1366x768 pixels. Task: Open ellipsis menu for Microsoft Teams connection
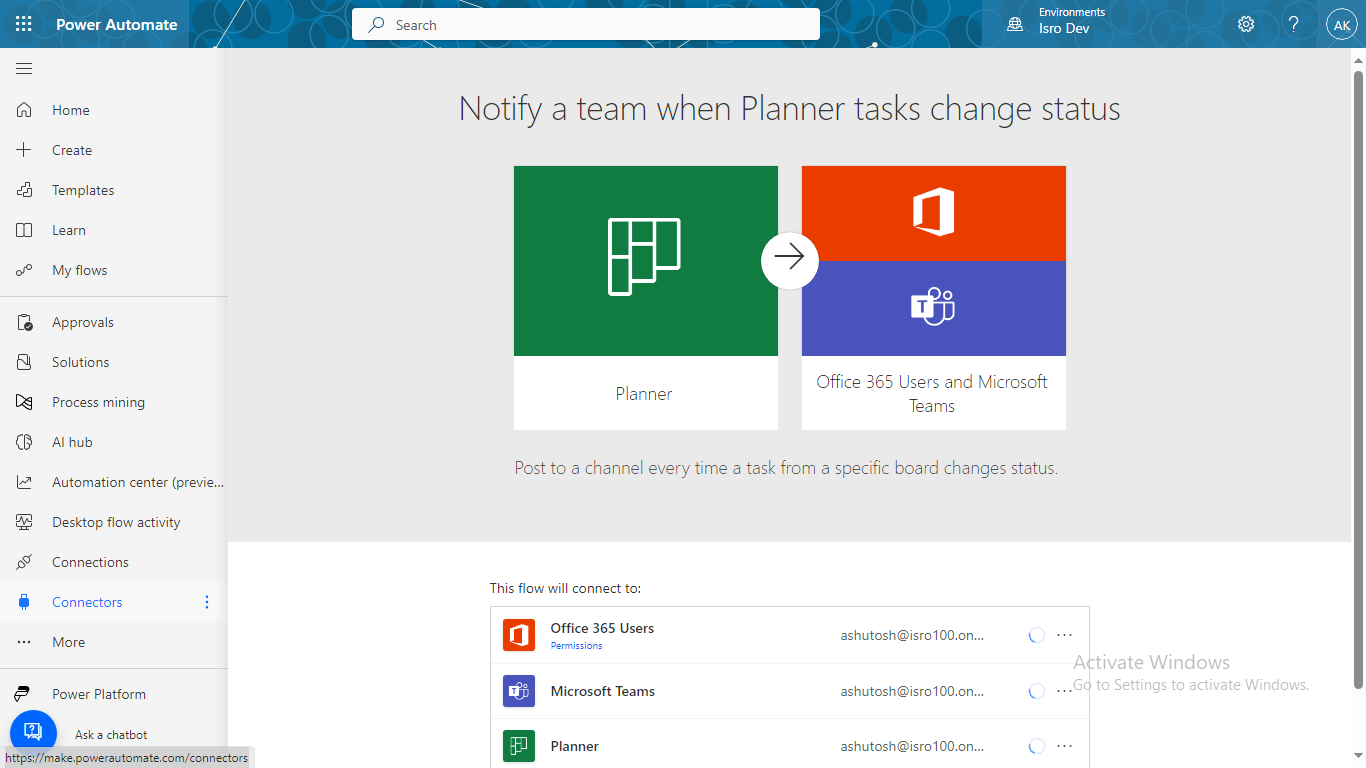pos(1064,691)
